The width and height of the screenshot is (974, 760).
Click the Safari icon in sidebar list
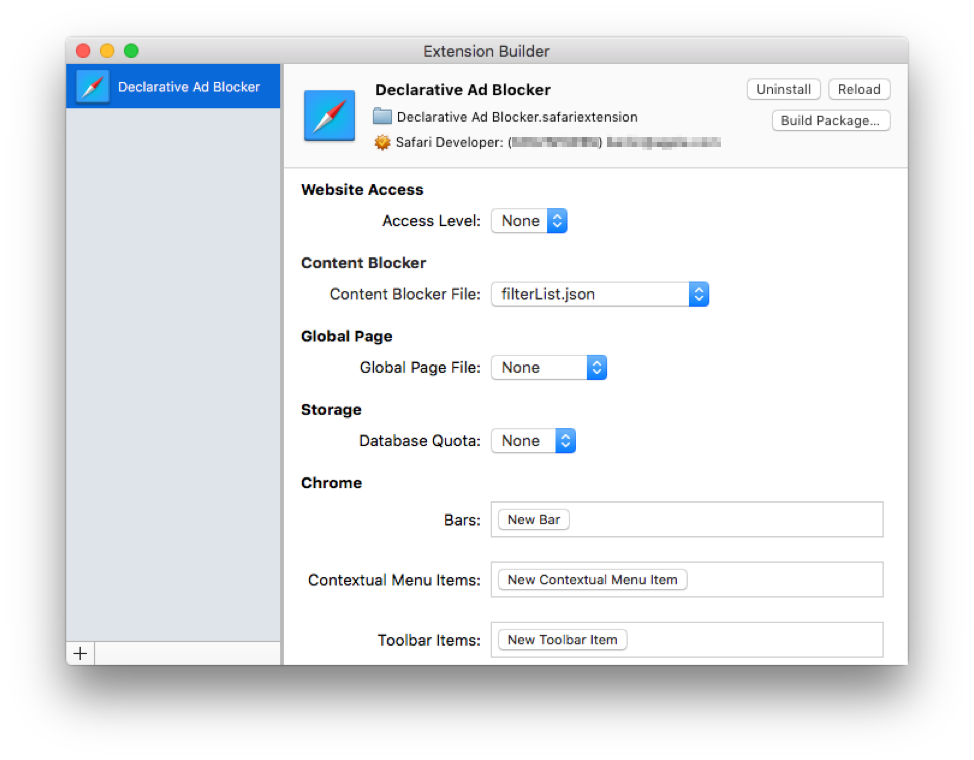click(93, 87)
